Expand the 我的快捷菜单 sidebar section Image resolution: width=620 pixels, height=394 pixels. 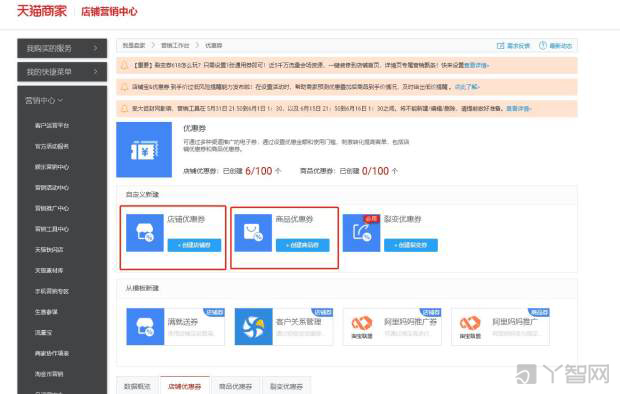(62, 72)
